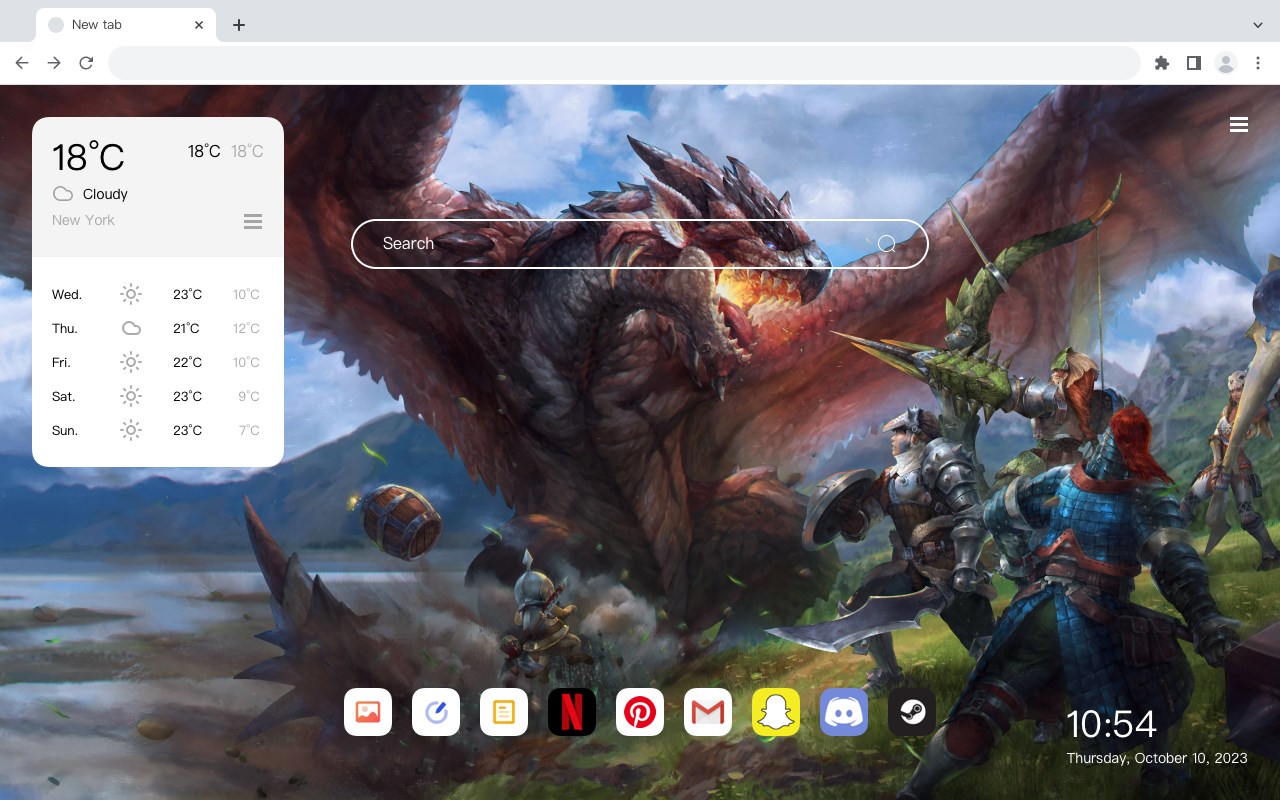Launch the Gmail shortcut
Viewport: 1280px width, 800px height.
[x=708, y=712]
